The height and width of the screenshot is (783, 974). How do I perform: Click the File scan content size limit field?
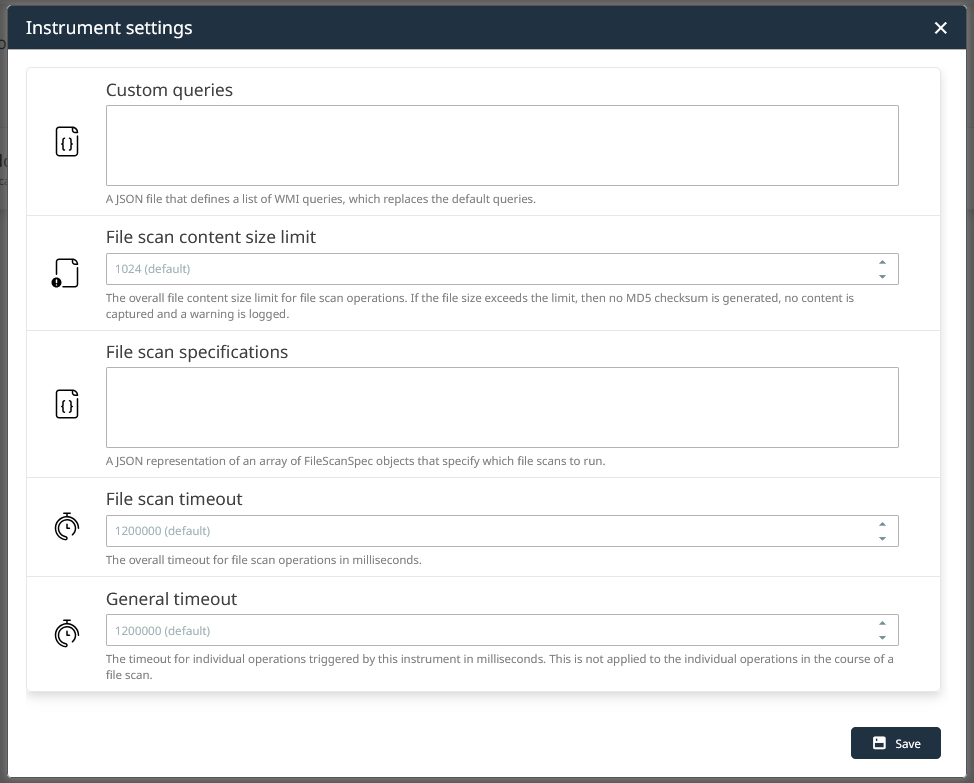click(488, 269)
